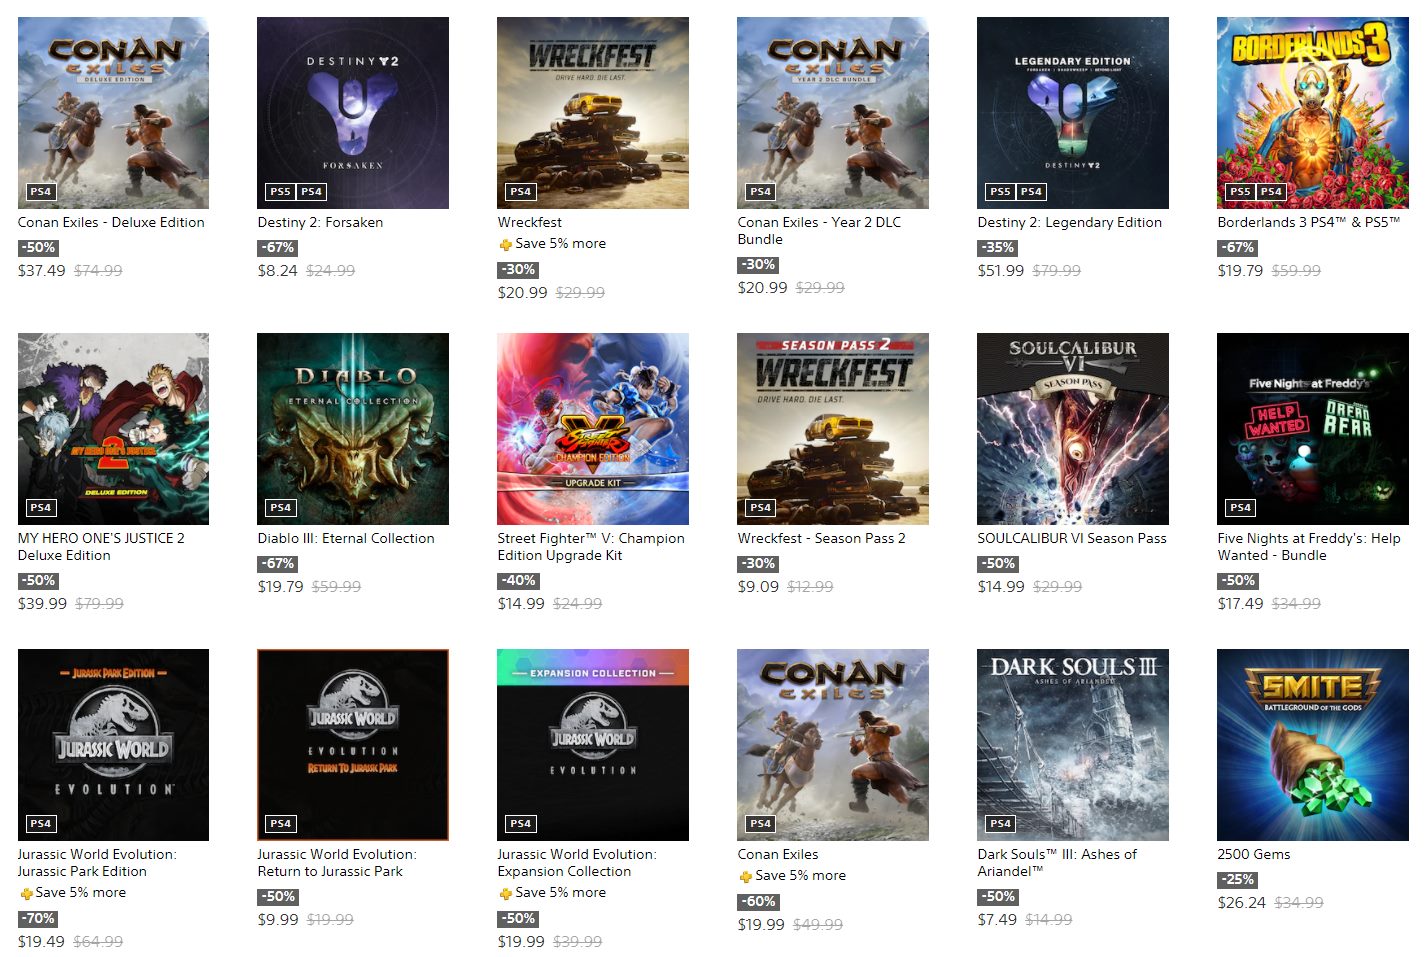Open Conan Exiles Deluxe Edition cover art
This screenshot has height=957, width=1426.
coord(113,113)
